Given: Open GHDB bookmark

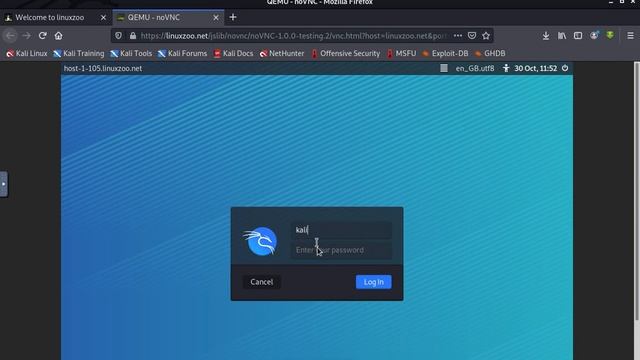Looking at the screenshot, I should pyautogui.click(x=490, y=53).
